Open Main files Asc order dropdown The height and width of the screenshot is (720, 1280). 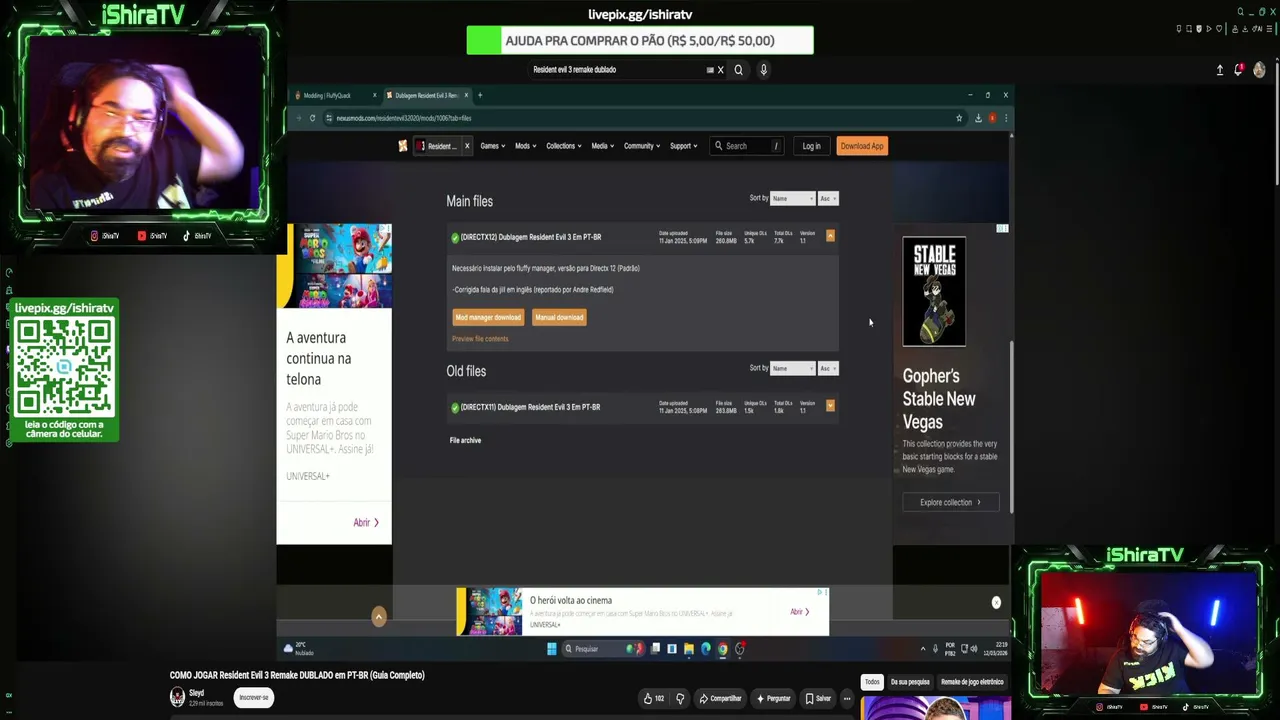(x=827, y=198)
